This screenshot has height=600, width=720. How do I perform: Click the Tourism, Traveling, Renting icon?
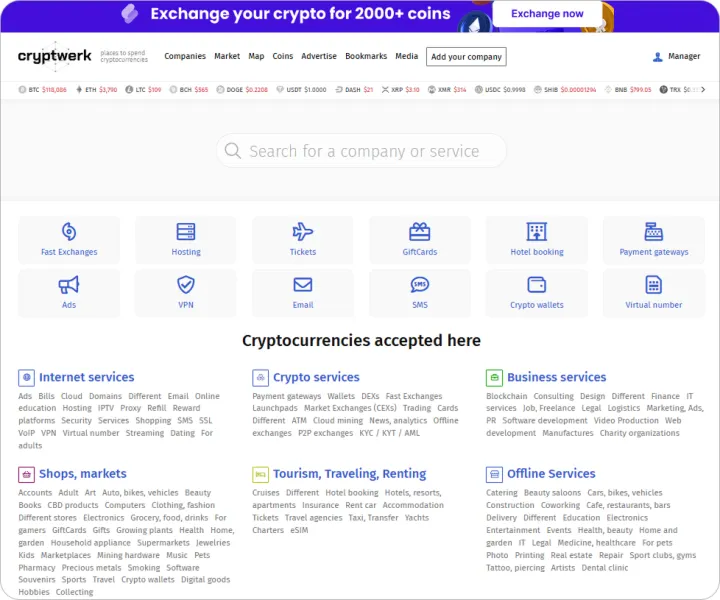(260, 474)
